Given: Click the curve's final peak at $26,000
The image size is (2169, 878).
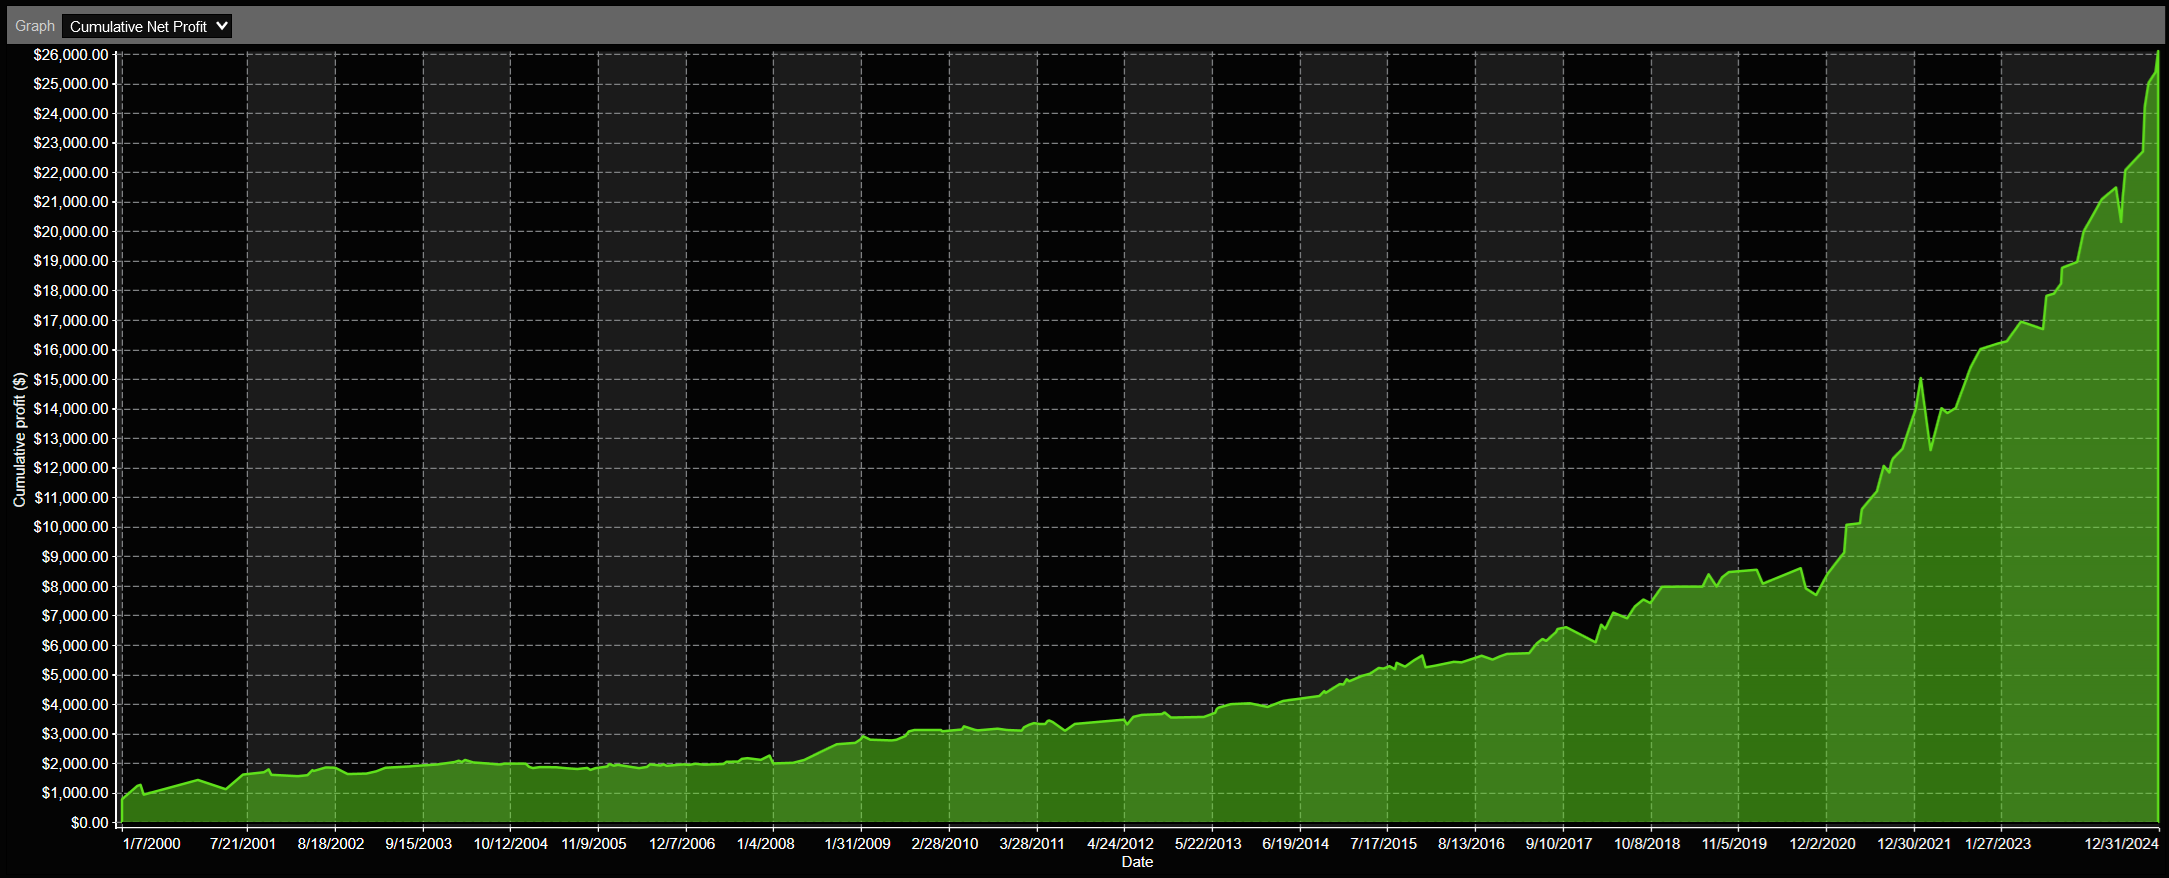Looking at the screenshot, I should click(2158, 53).
